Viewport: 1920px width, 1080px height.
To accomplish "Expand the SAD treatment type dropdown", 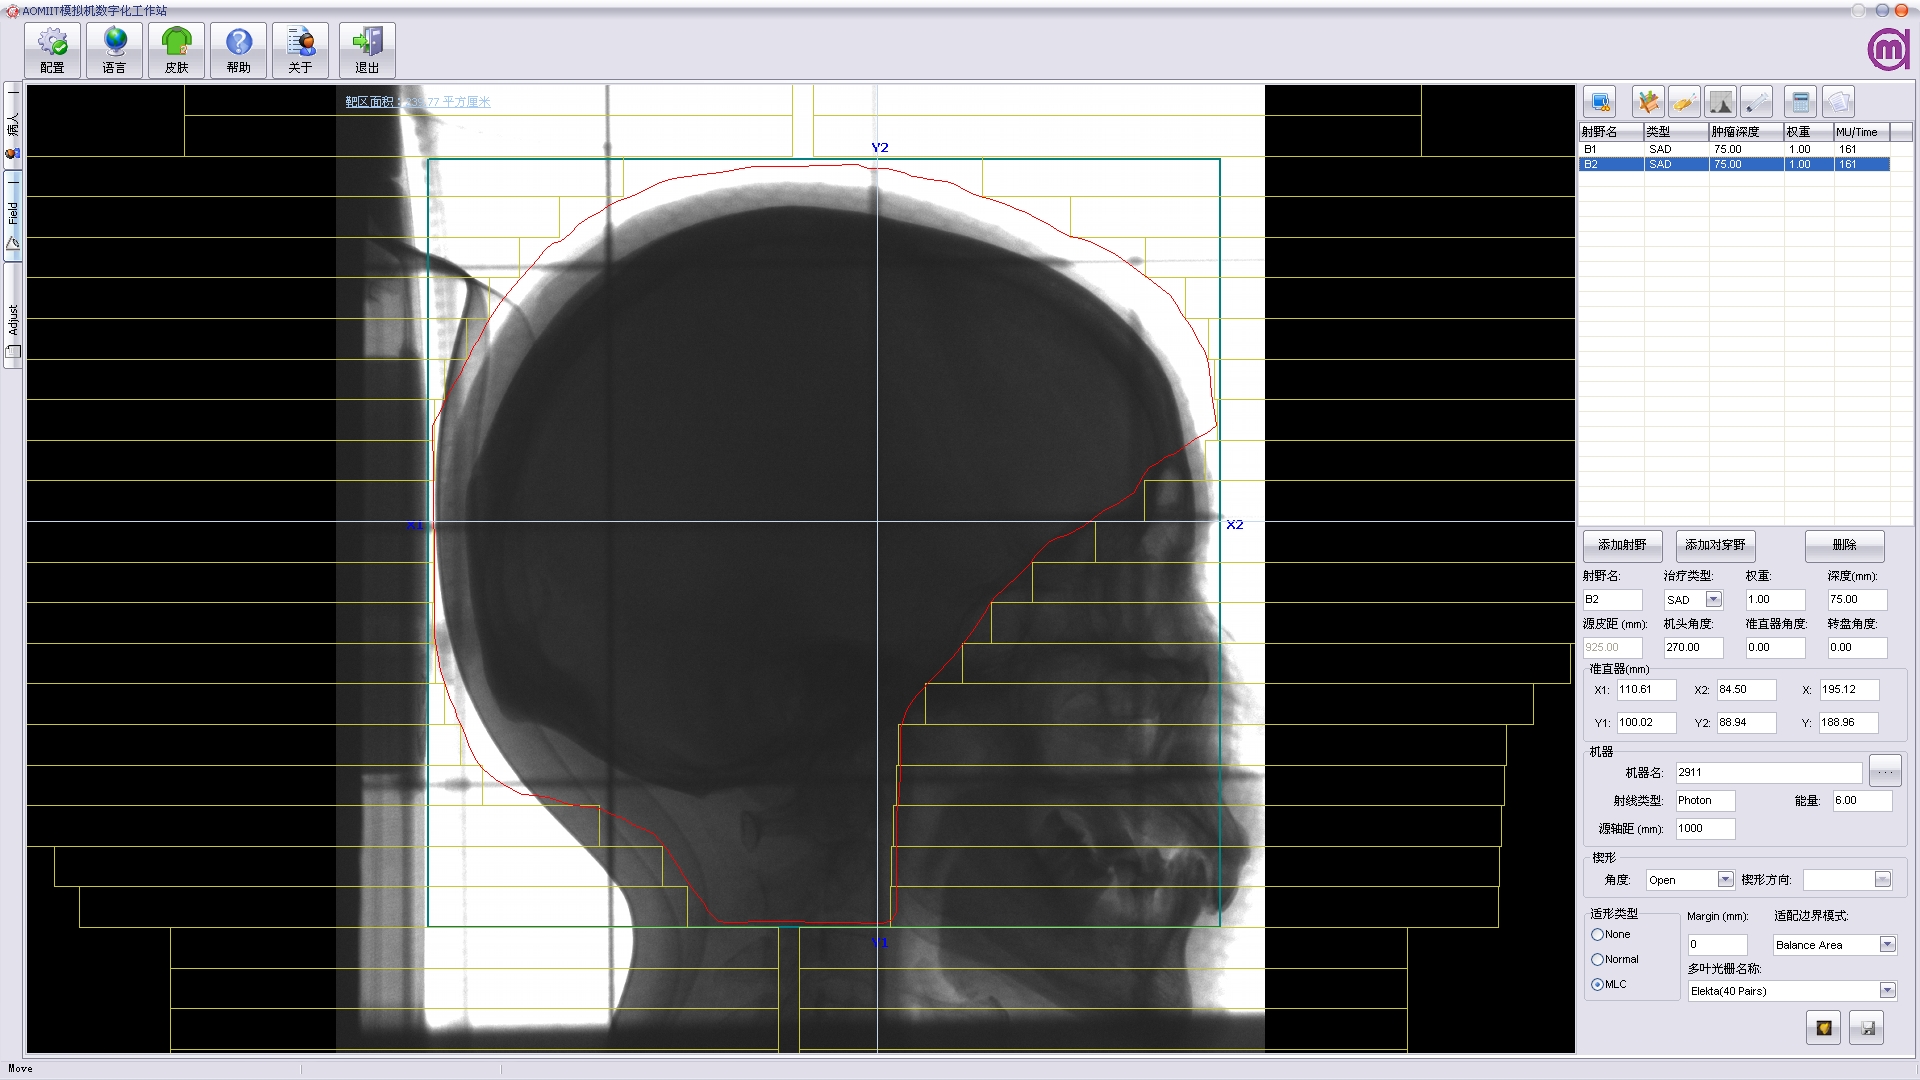I will pos(1713,600).
